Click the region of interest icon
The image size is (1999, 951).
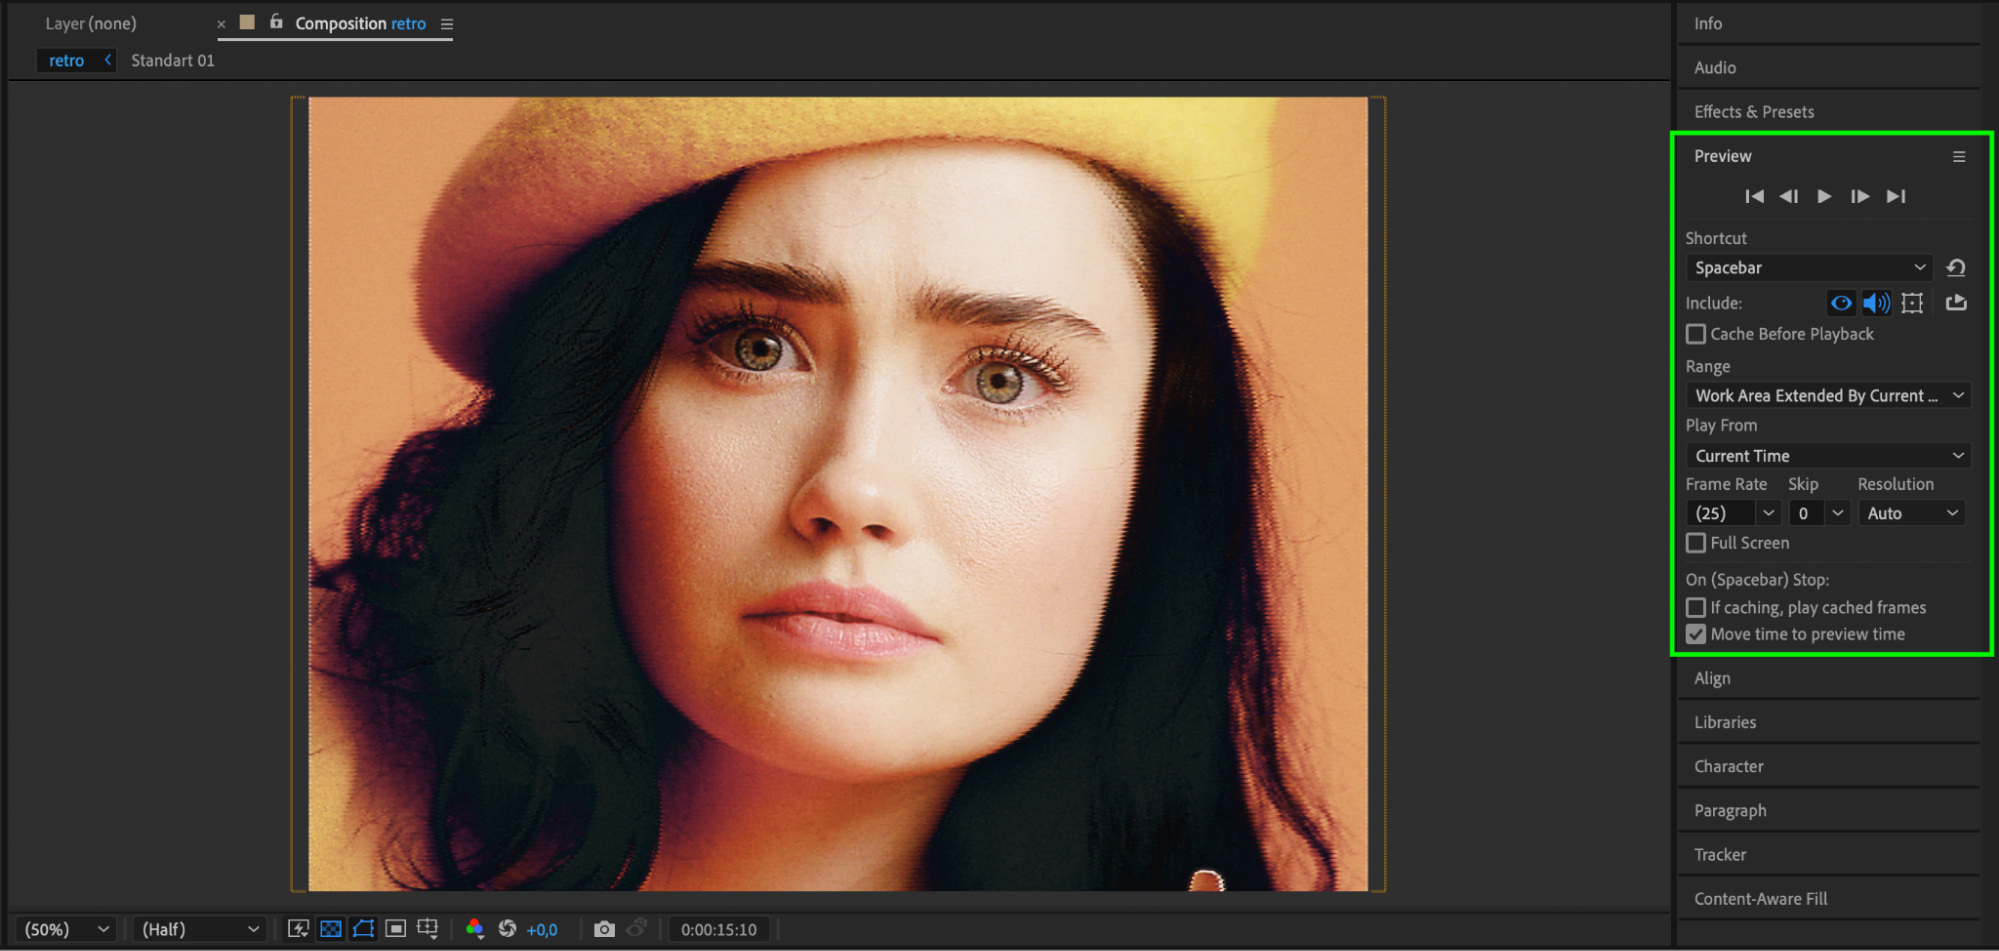click(396, 929)
